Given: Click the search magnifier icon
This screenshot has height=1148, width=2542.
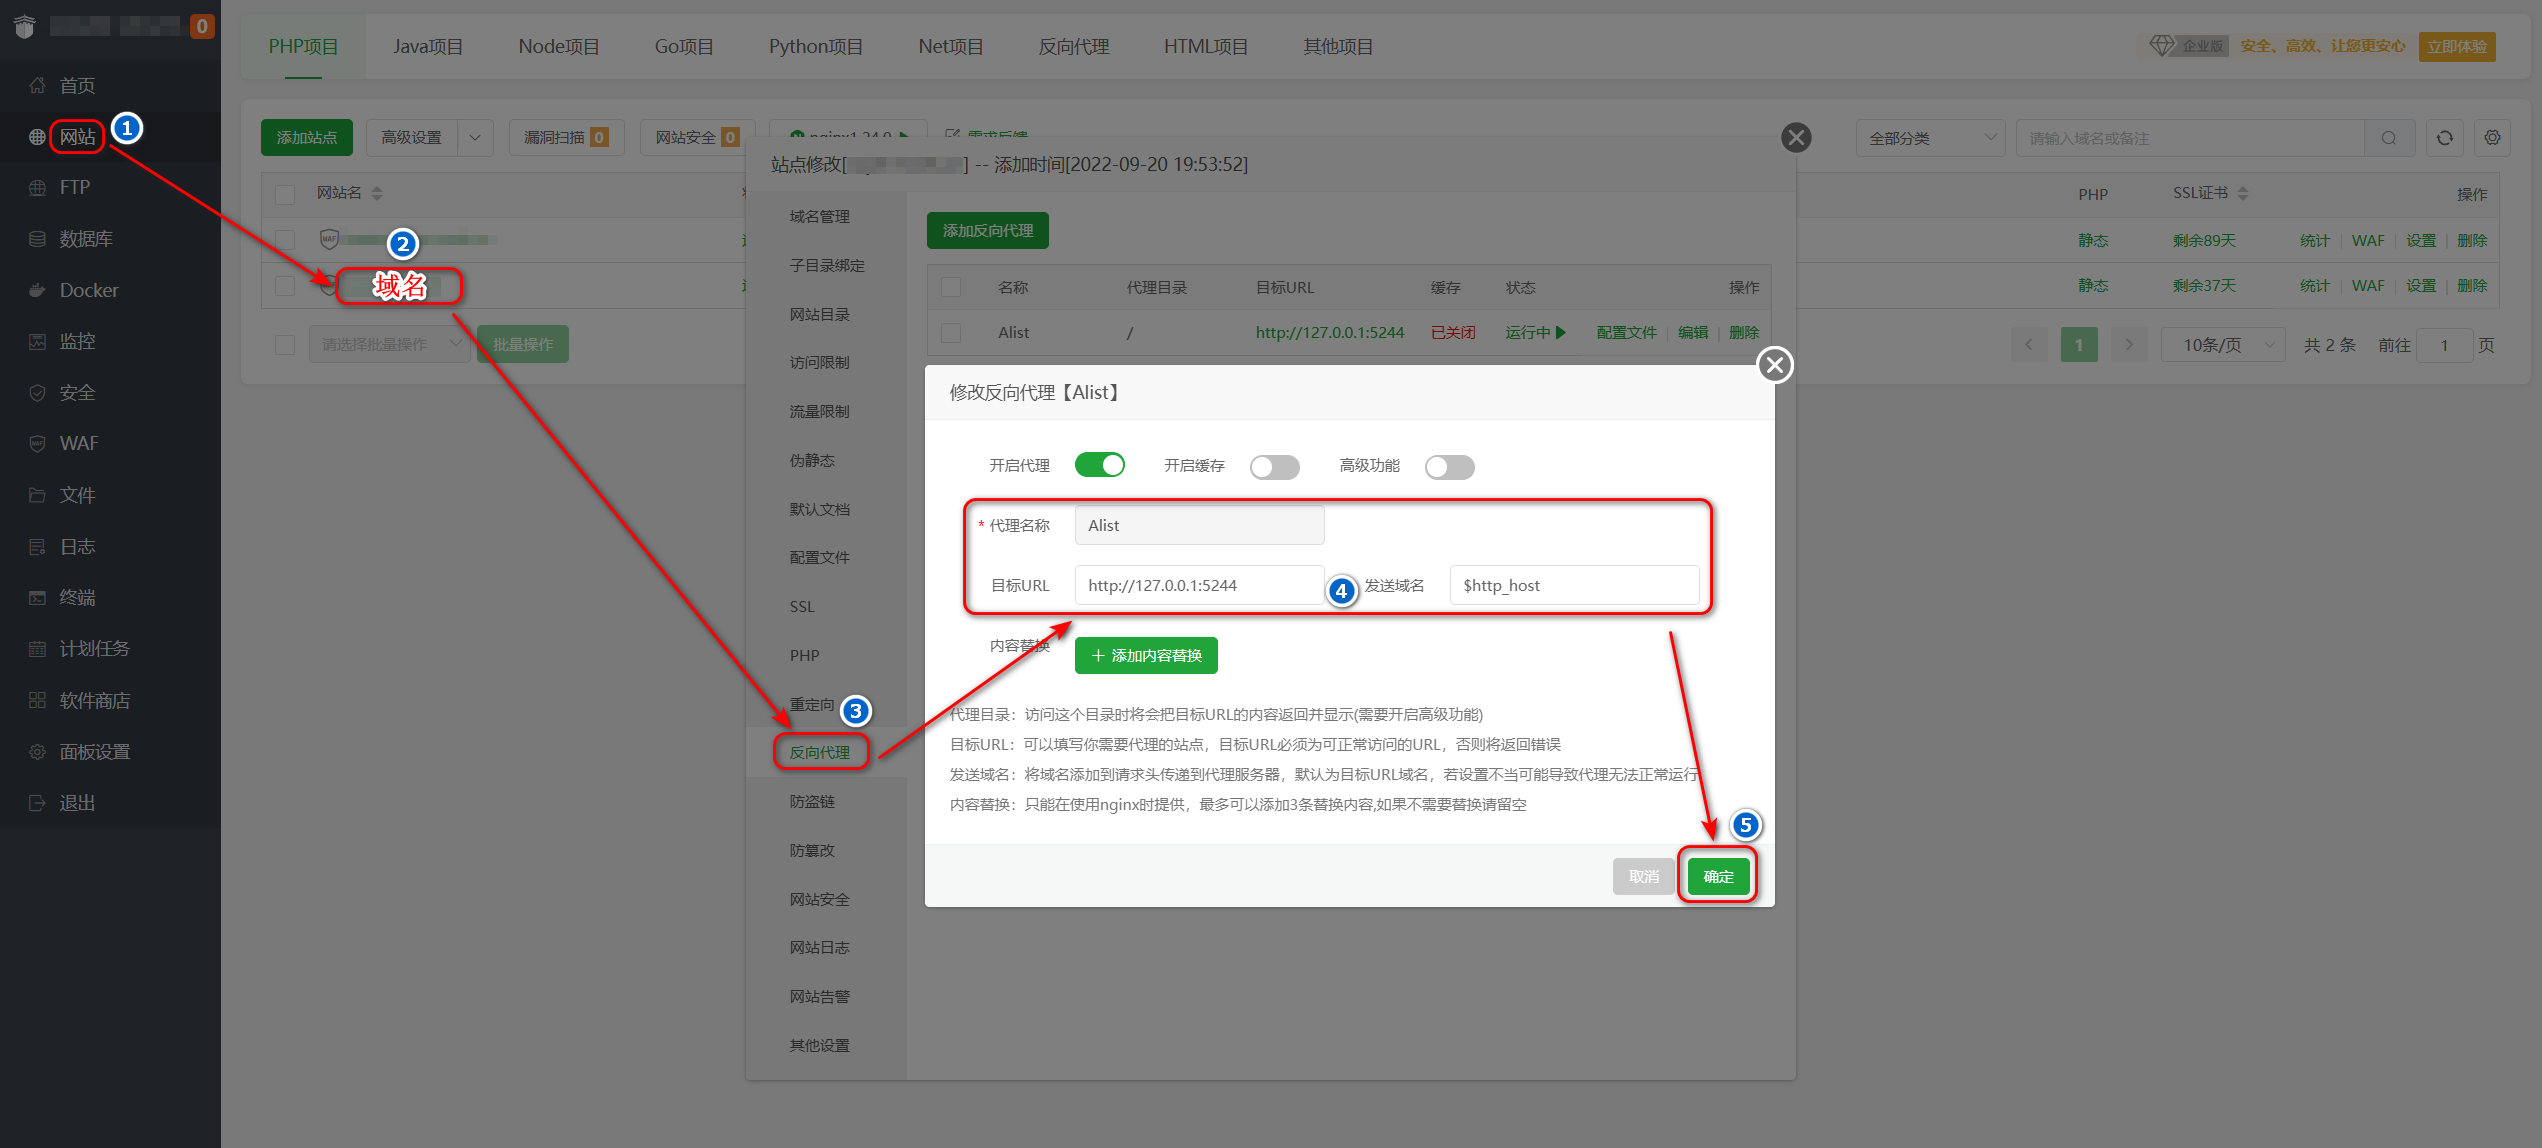Looking at the screenshot, I should (x=2389, y=138).
